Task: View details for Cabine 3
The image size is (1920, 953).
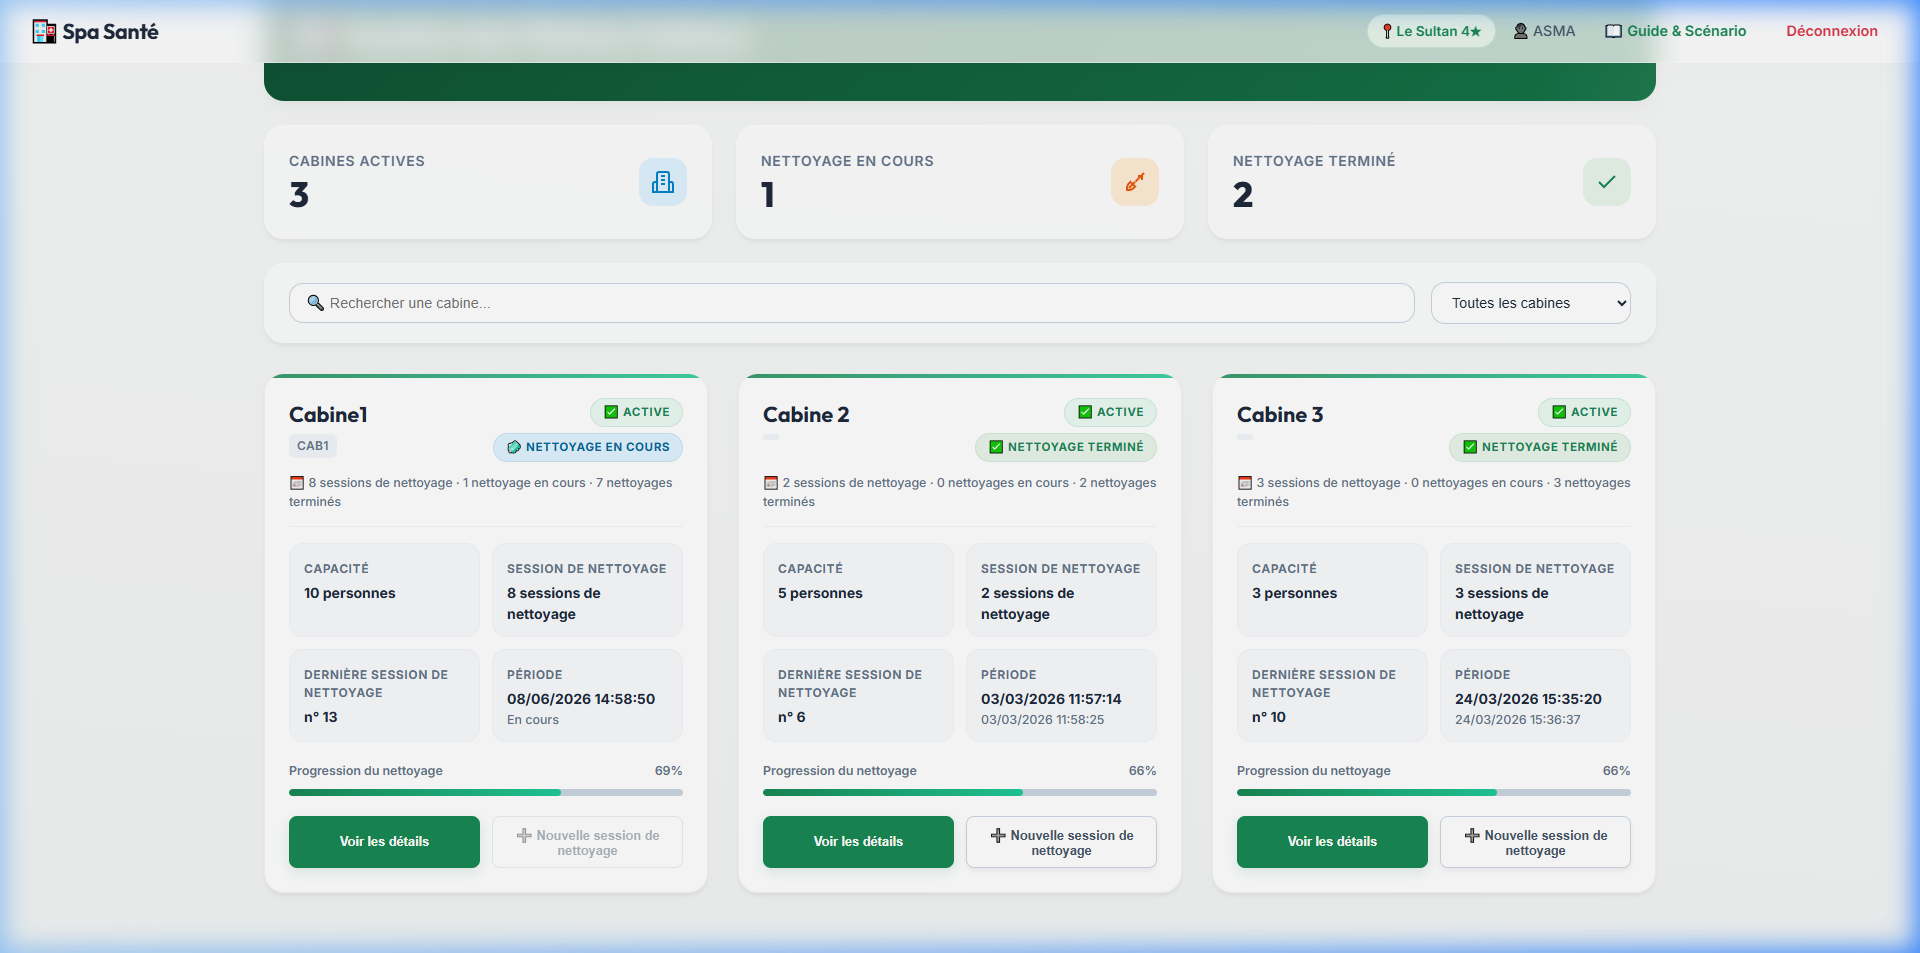Action: click(1332, 842)
